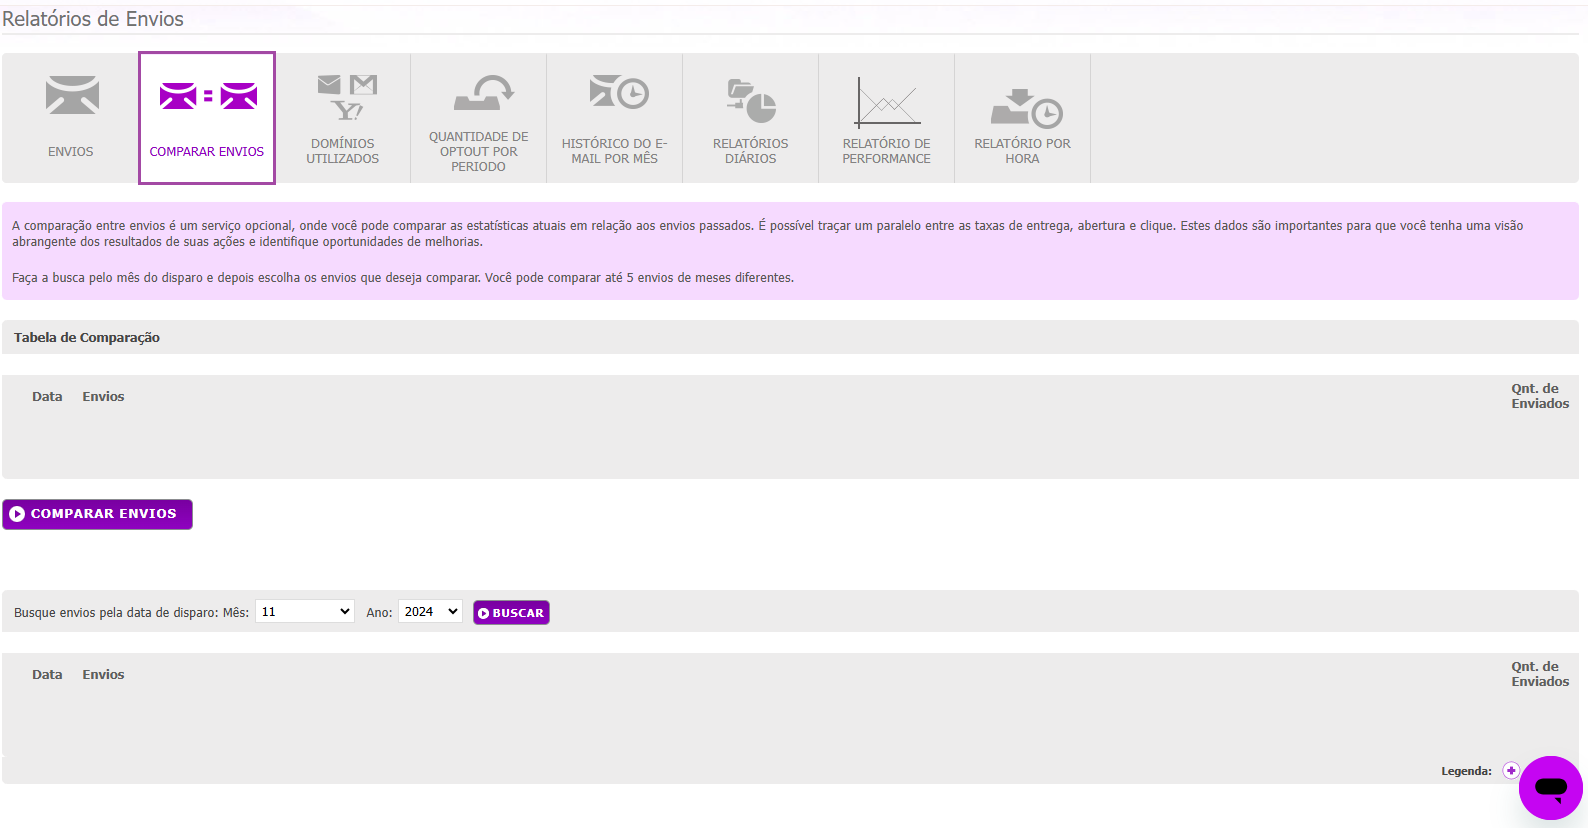Open the Domínios Utilizados mail providers icon
Screen dimensions: 1588x828
pyautogui.click(x=347, y=97)
